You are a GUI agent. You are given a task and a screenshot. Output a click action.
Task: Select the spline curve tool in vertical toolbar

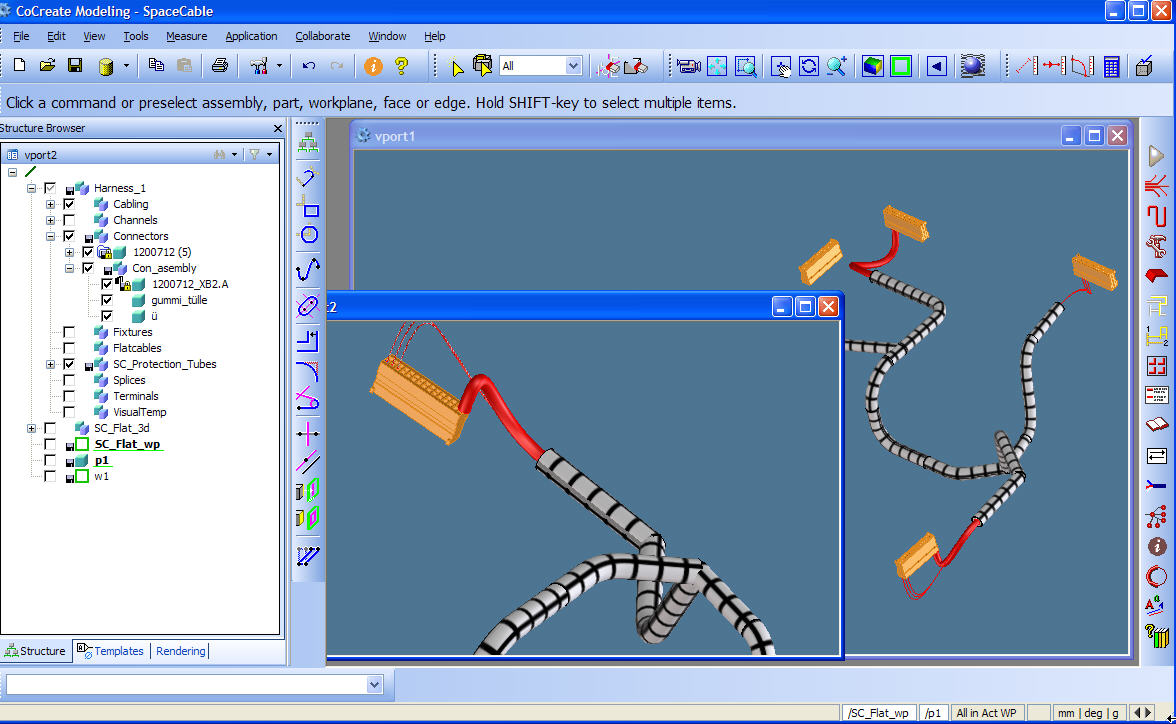pos(309,268)
